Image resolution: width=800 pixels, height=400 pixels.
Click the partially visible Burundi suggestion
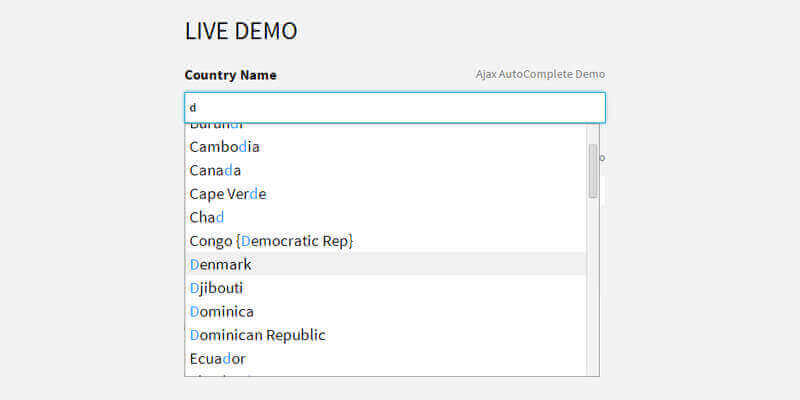click(x=217, y=126)
